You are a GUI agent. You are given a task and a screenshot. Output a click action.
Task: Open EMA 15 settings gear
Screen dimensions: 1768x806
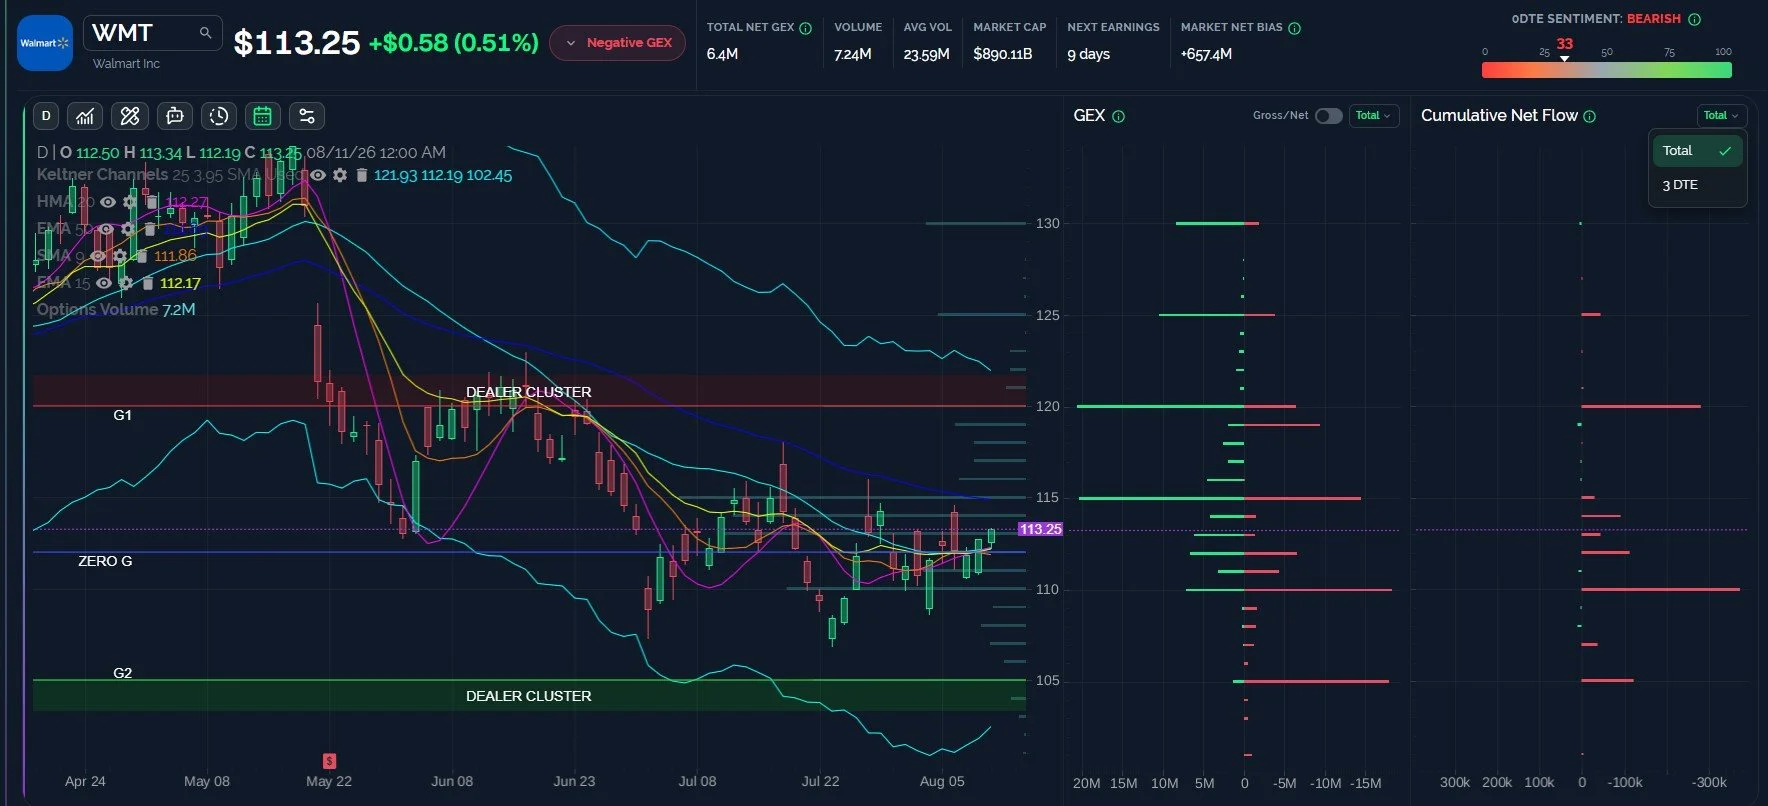tap(125, 283)
